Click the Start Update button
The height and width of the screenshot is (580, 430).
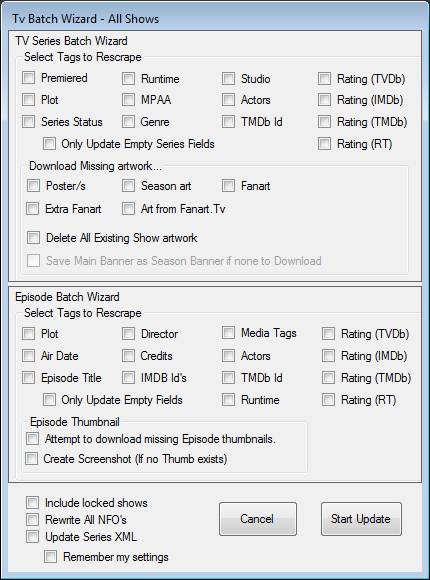[361, 519]
